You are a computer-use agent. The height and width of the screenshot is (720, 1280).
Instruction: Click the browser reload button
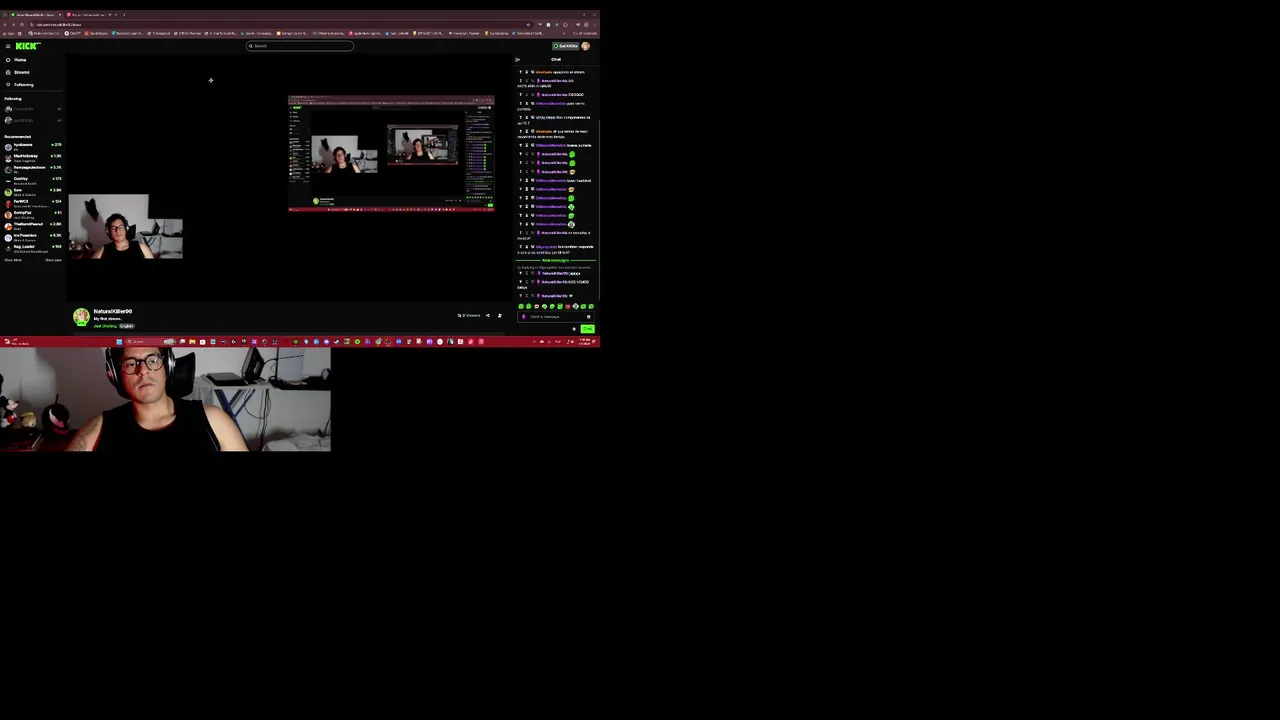23,24
